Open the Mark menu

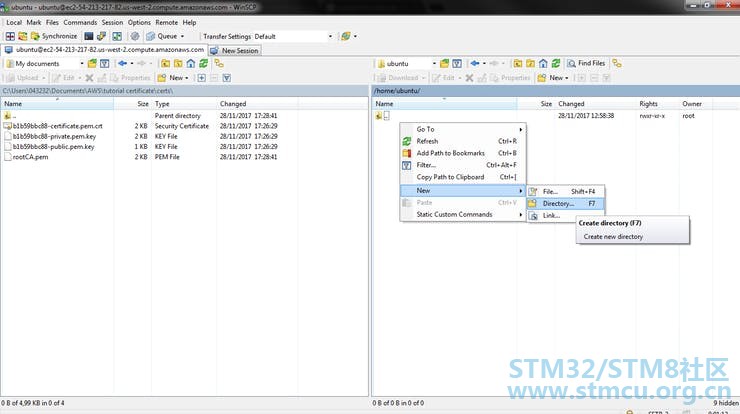(x=34, y=23)
